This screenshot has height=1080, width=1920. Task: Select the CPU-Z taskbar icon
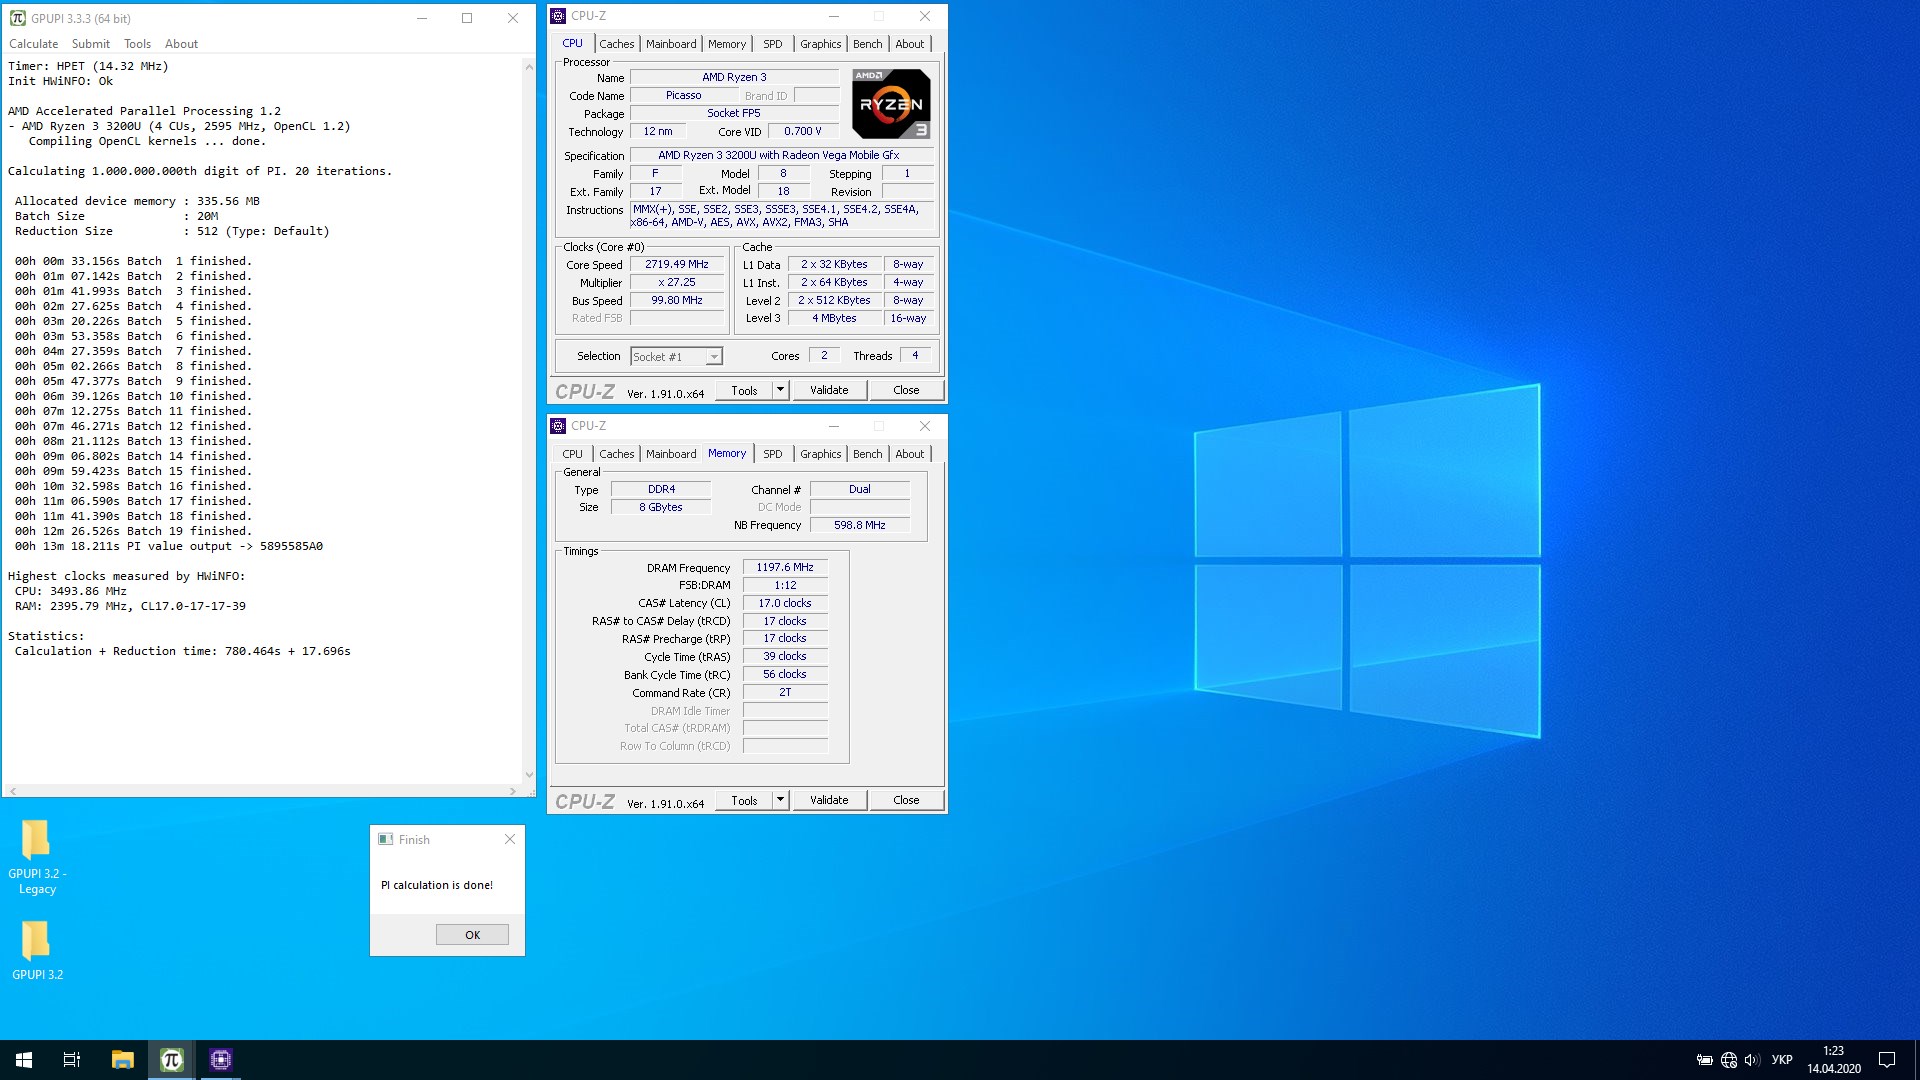click(220, 1060)
